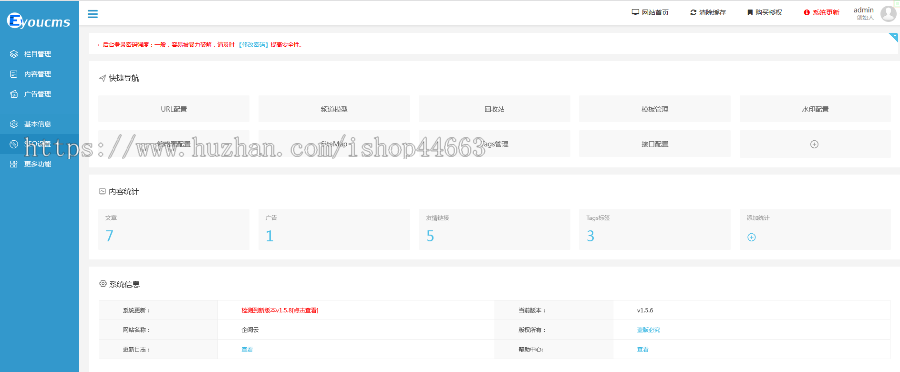Screen dimensions: 900x372
Task: Click the blue corner tag on notice
Action: coord(893,37)
